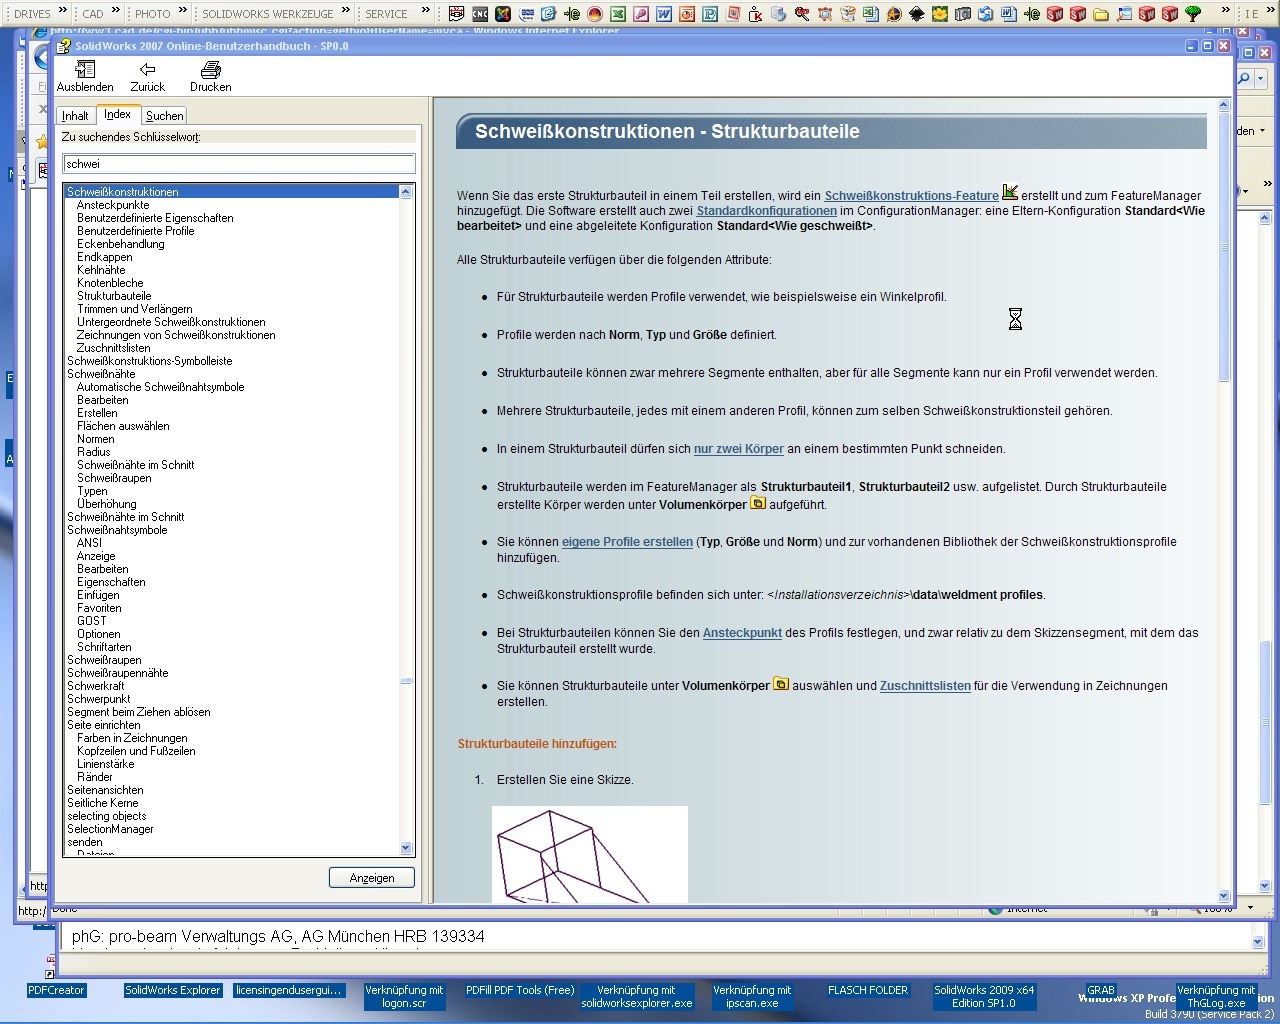Screen dimensions: 1280x1024
Task: Launch the CNC shortcut icon in top toolbar
Action: (x=480, y=14)
